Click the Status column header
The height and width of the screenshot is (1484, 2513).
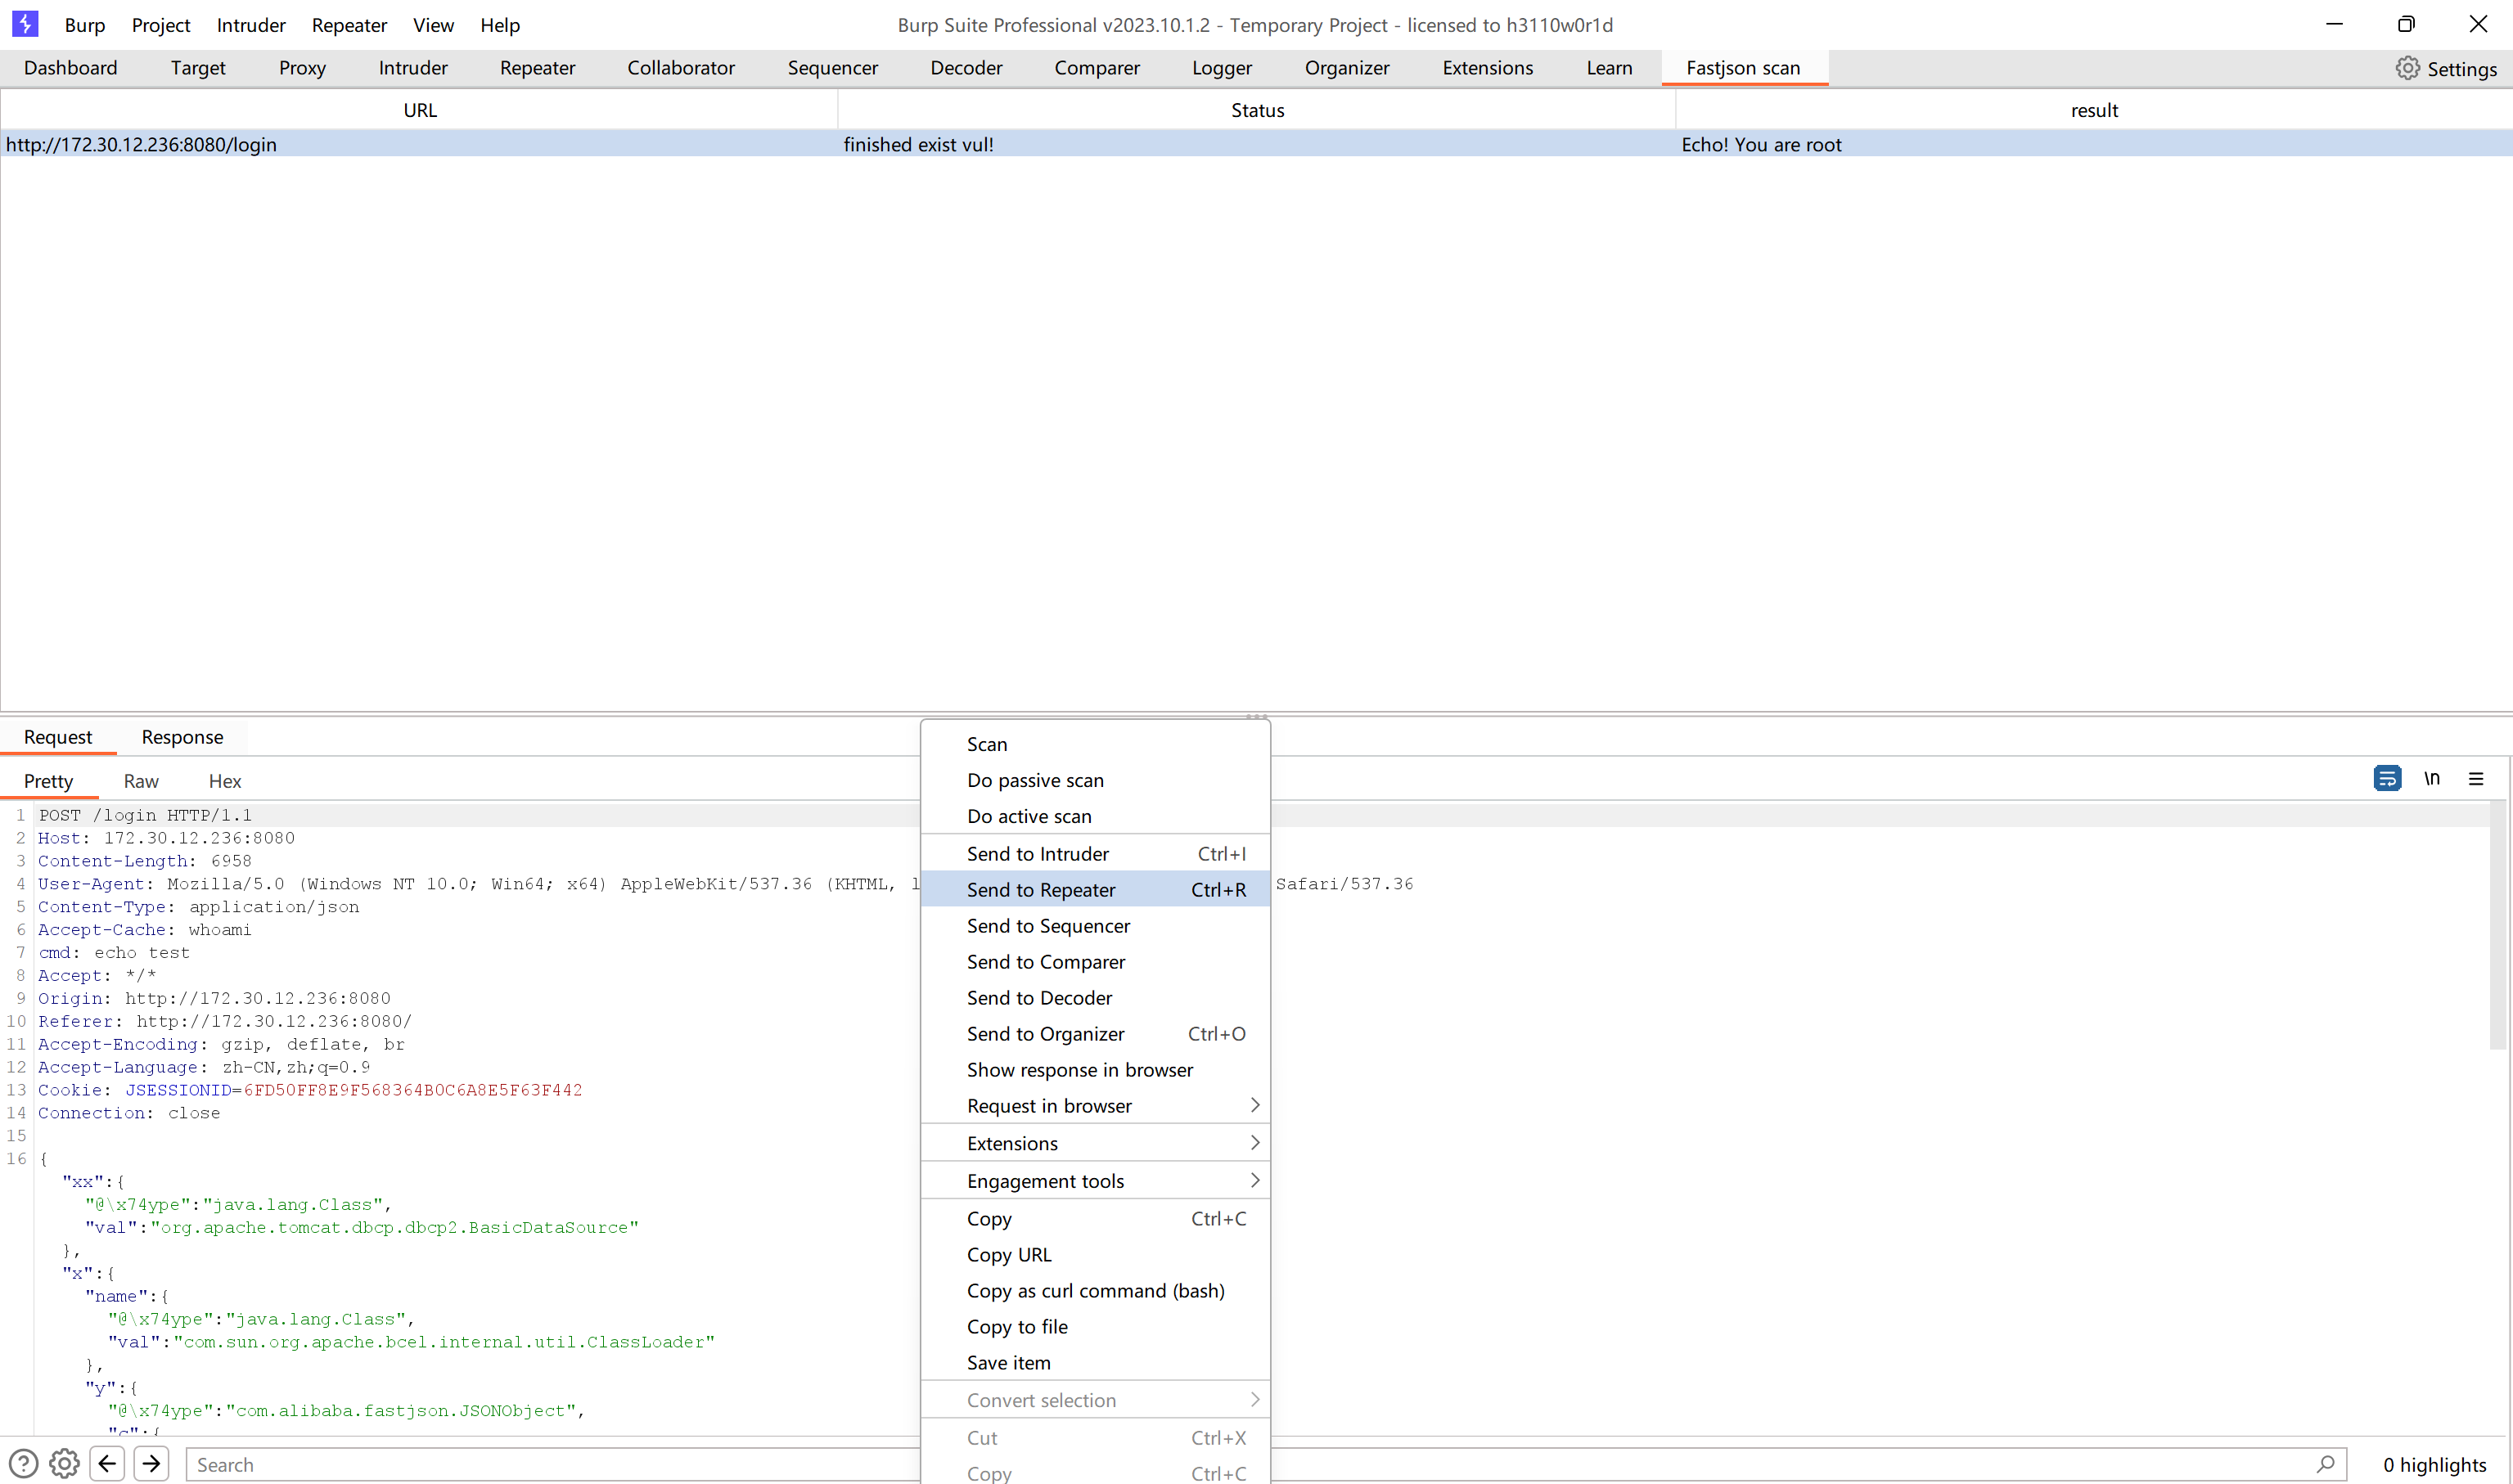point(1257,110)
